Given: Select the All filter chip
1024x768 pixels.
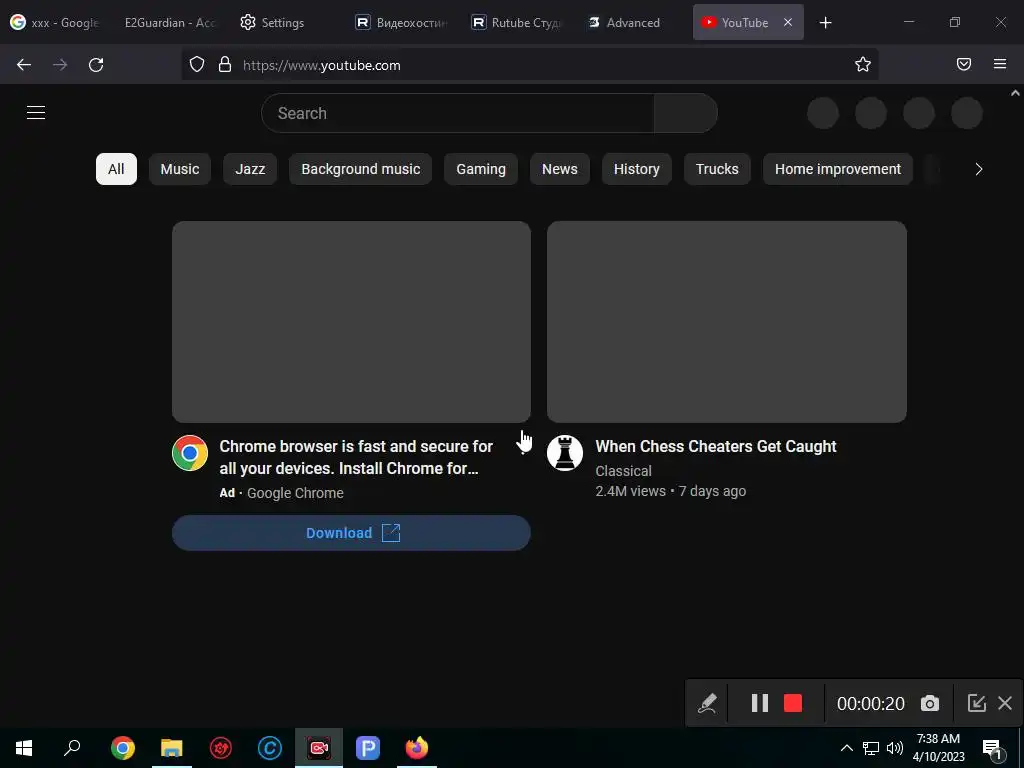Looking at the screenshot, I should click(x=116, y=169).
